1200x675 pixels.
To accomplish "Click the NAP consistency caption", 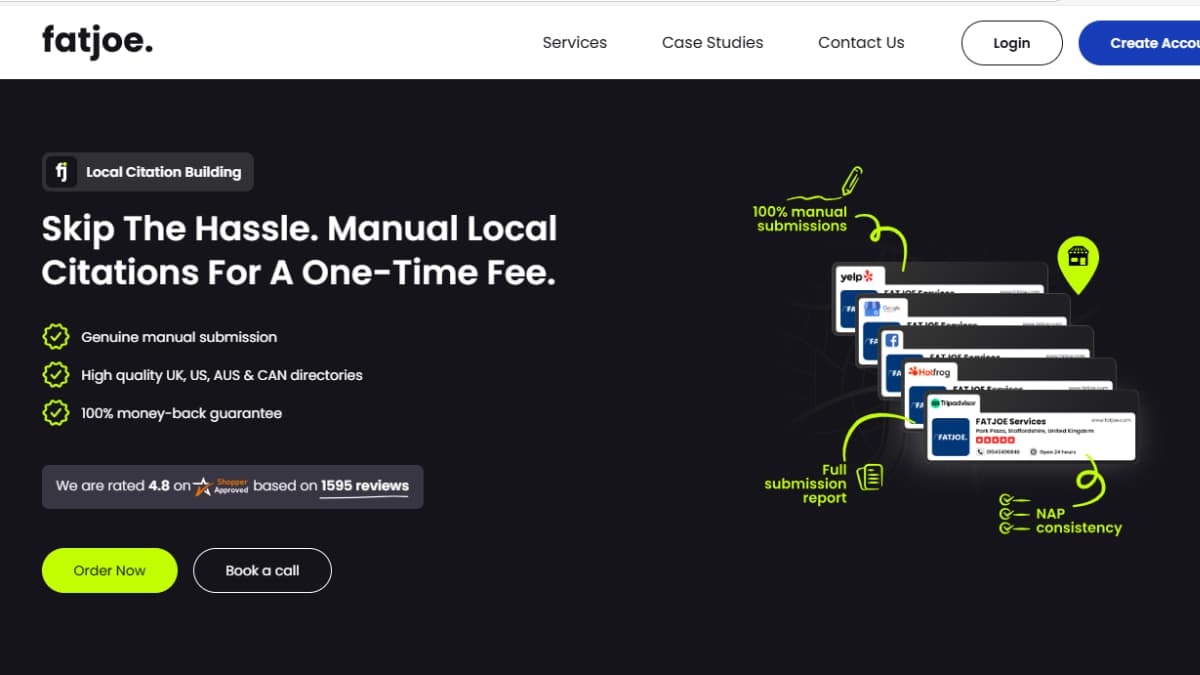I will tap(1078, 521).
